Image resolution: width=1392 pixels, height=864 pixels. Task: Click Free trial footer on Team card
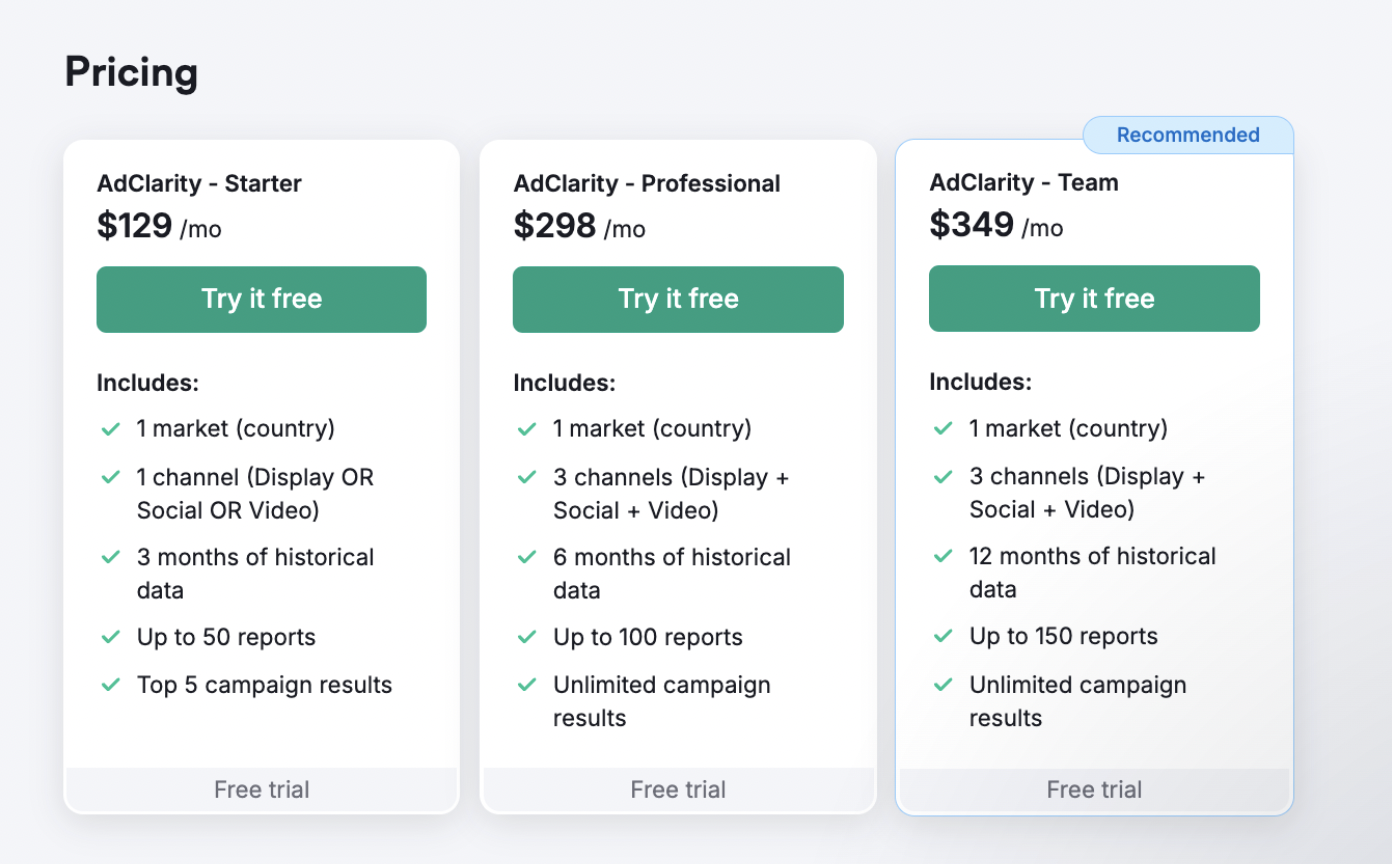1094,789
